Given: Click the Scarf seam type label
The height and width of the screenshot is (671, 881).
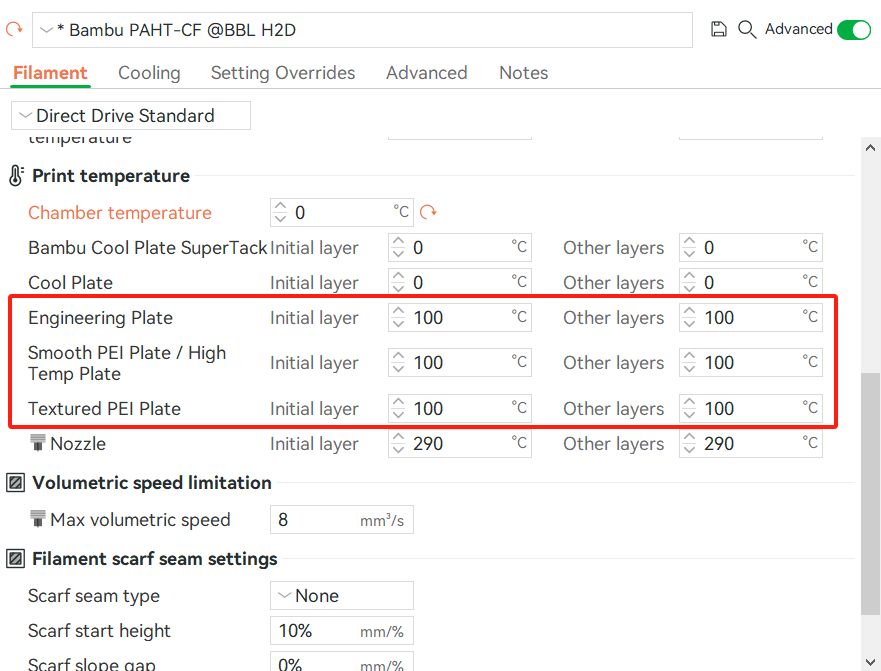Looking at the screenshot, I should pyautogui.click(x=94, y=596).
